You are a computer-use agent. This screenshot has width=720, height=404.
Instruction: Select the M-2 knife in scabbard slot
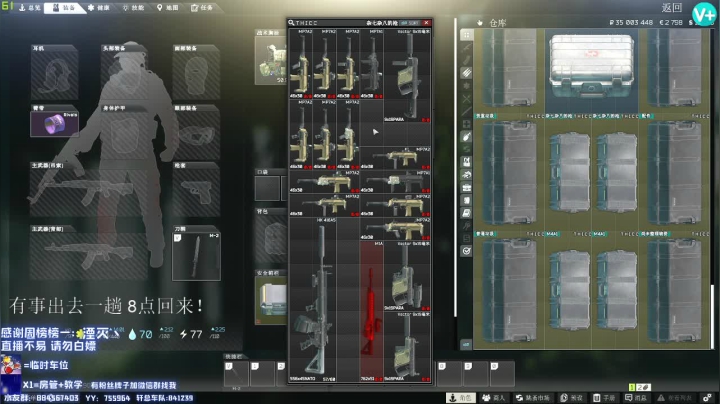point(196,256)
